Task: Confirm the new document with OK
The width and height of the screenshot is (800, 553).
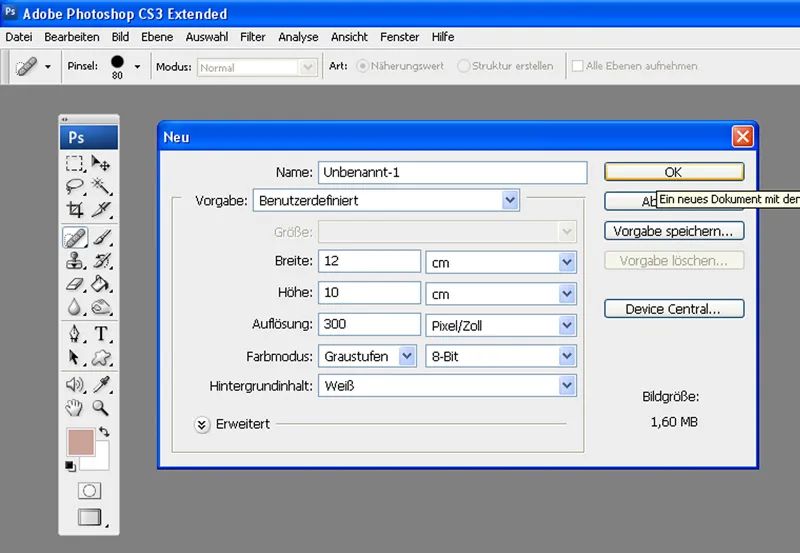Action: pyautogui.click(x=674, y=172)
